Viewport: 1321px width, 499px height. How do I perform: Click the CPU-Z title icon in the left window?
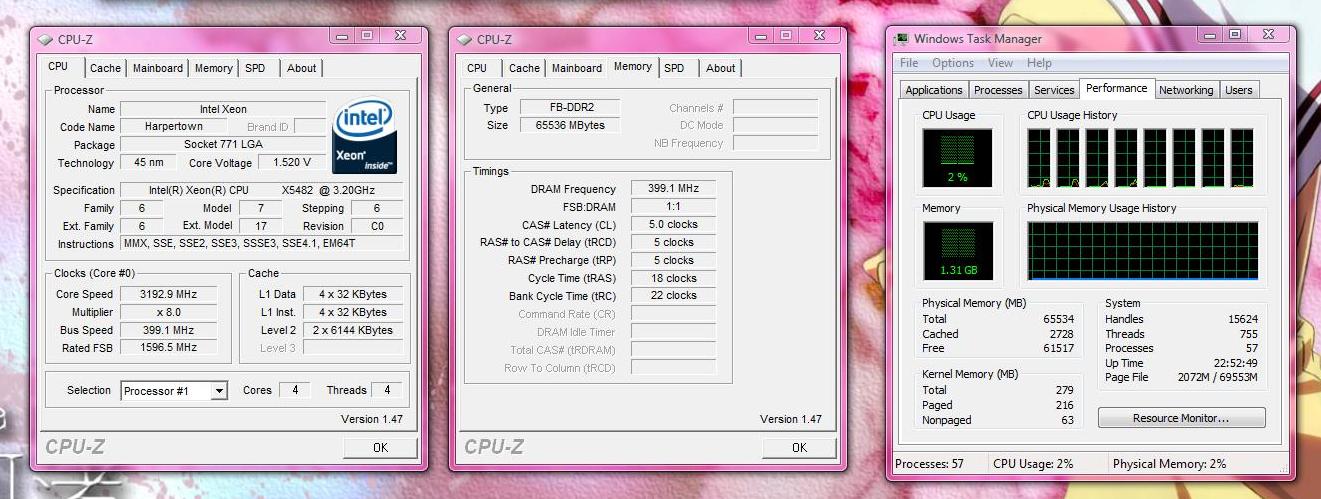pyautogui.click(x=45, y=40)
